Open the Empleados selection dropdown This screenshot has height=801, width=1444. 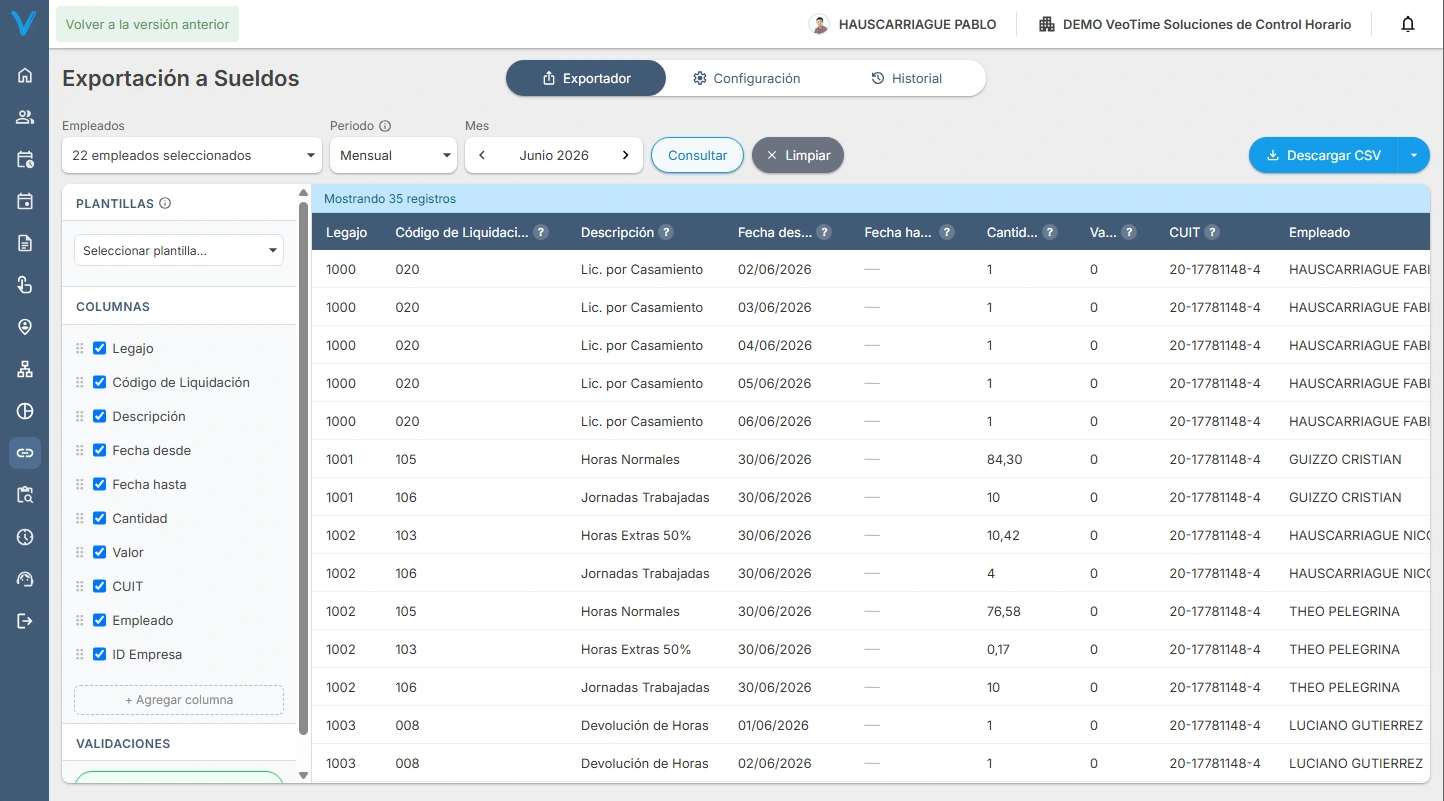192,155
